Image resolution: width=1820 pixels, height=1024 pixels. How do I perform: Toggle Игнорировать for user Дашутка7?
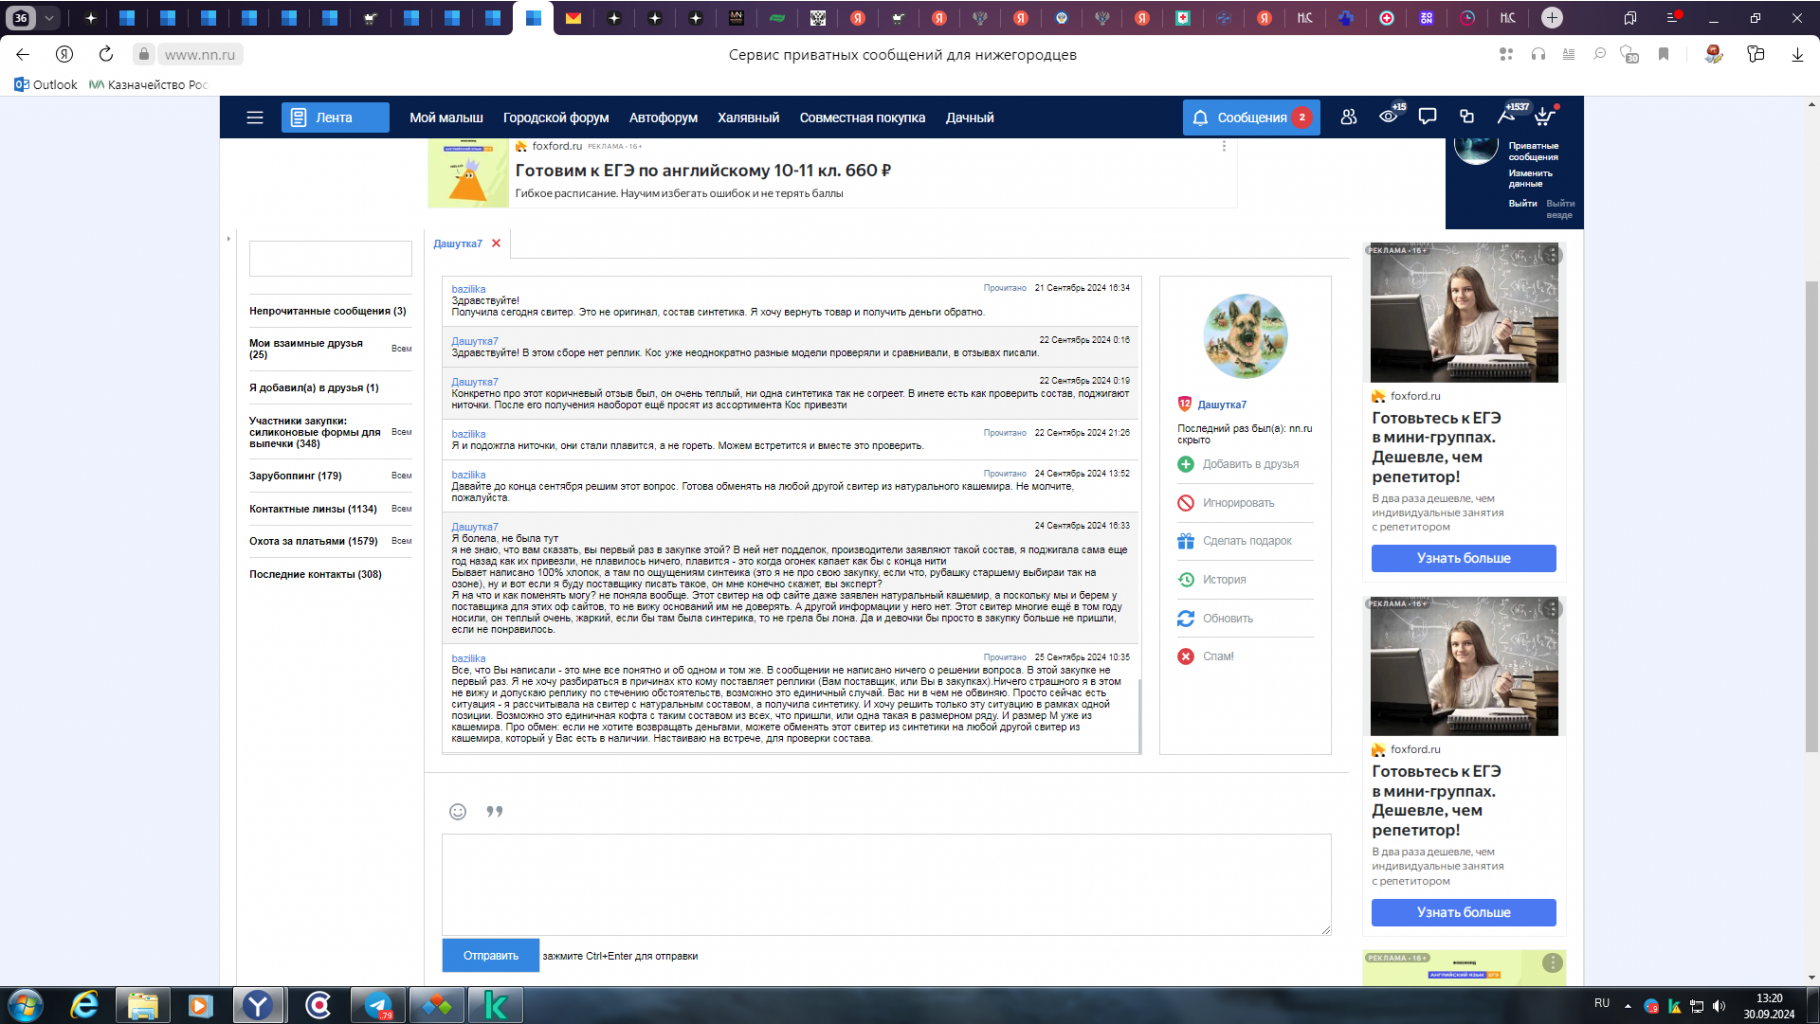(x=1238, y=503)
